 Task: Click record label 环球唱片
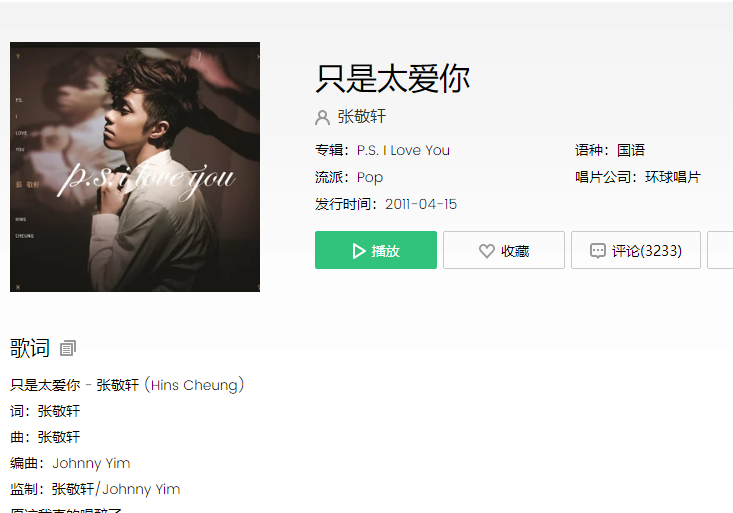click(x=673, y=177)
